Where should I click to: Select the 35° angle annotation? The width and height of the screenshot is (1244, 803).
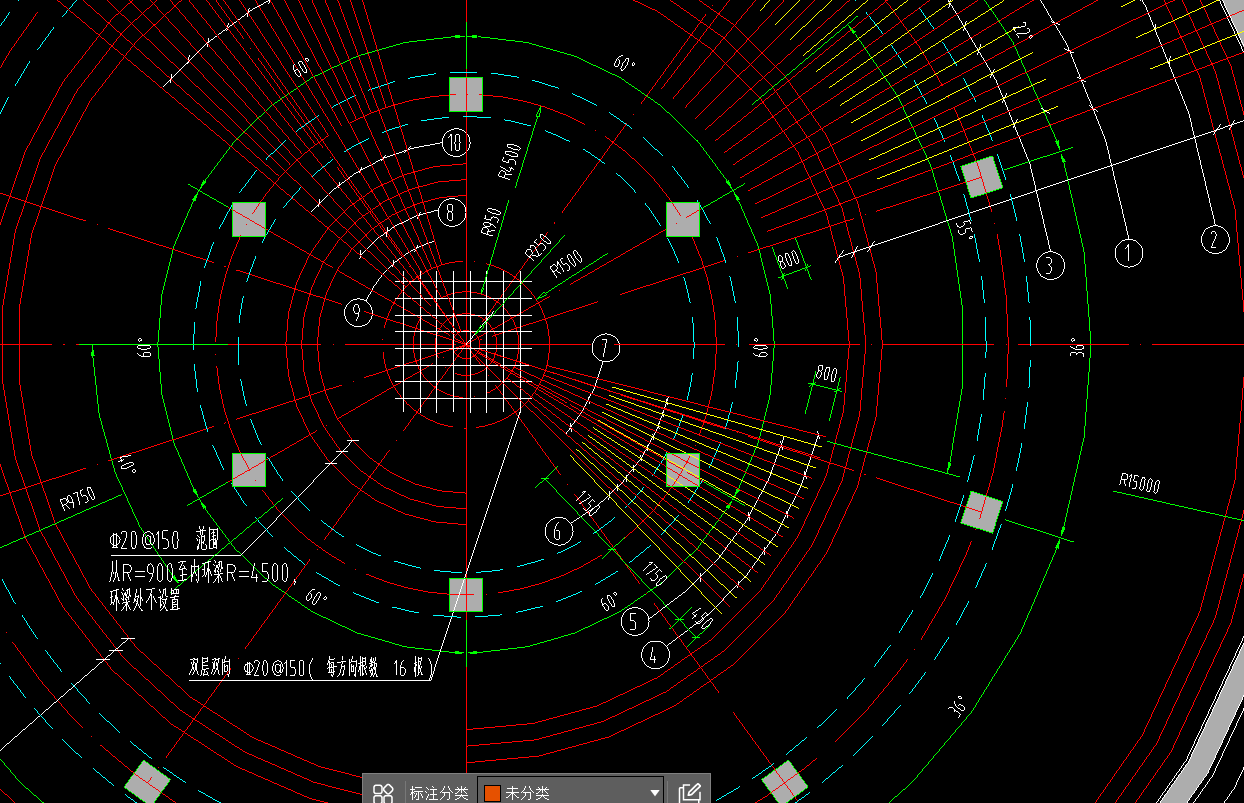tap(965, 229)
